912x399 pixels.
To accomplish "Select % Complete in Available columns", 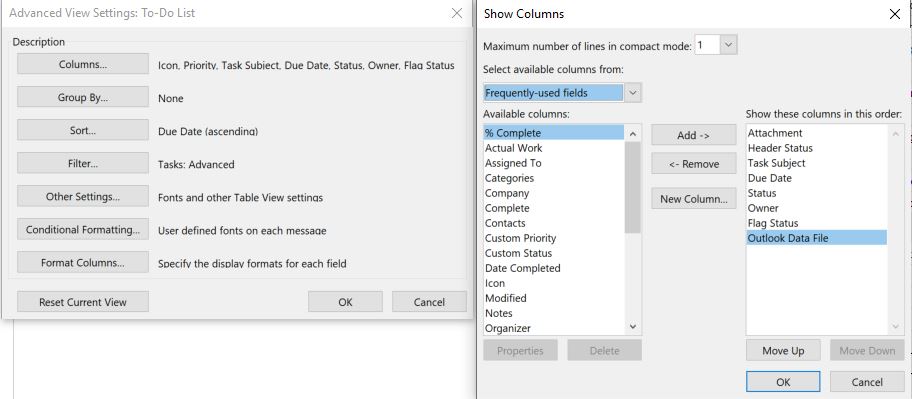I will [554, 133].
